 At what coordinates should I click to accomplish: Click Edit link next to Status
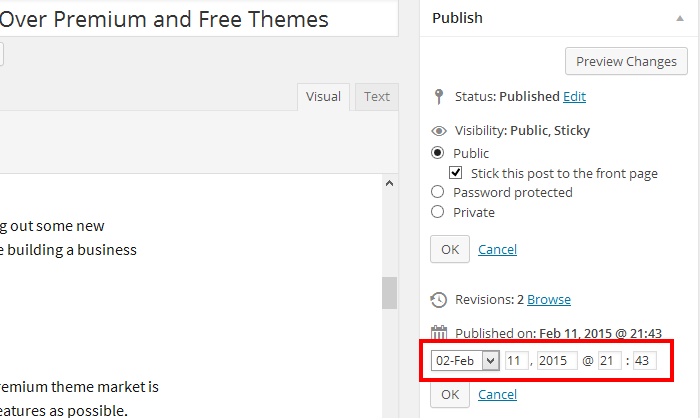574,97
